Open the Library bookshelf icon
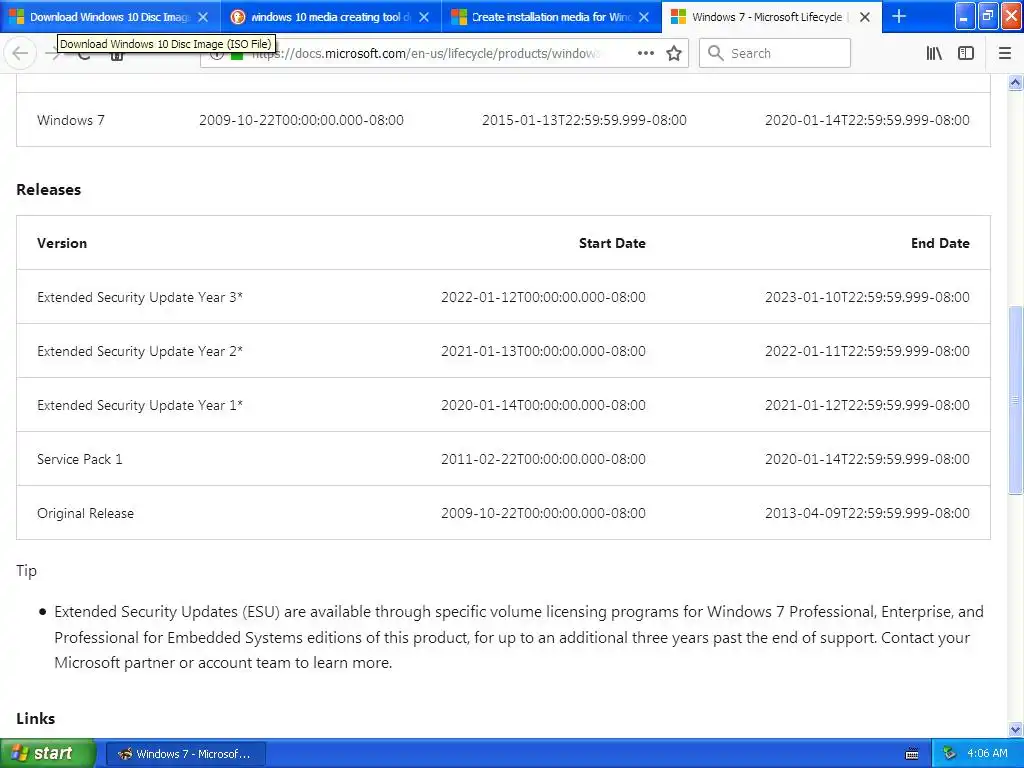Image resolution: width=1024 pixels, height=768 pixels. coord(934,54)
